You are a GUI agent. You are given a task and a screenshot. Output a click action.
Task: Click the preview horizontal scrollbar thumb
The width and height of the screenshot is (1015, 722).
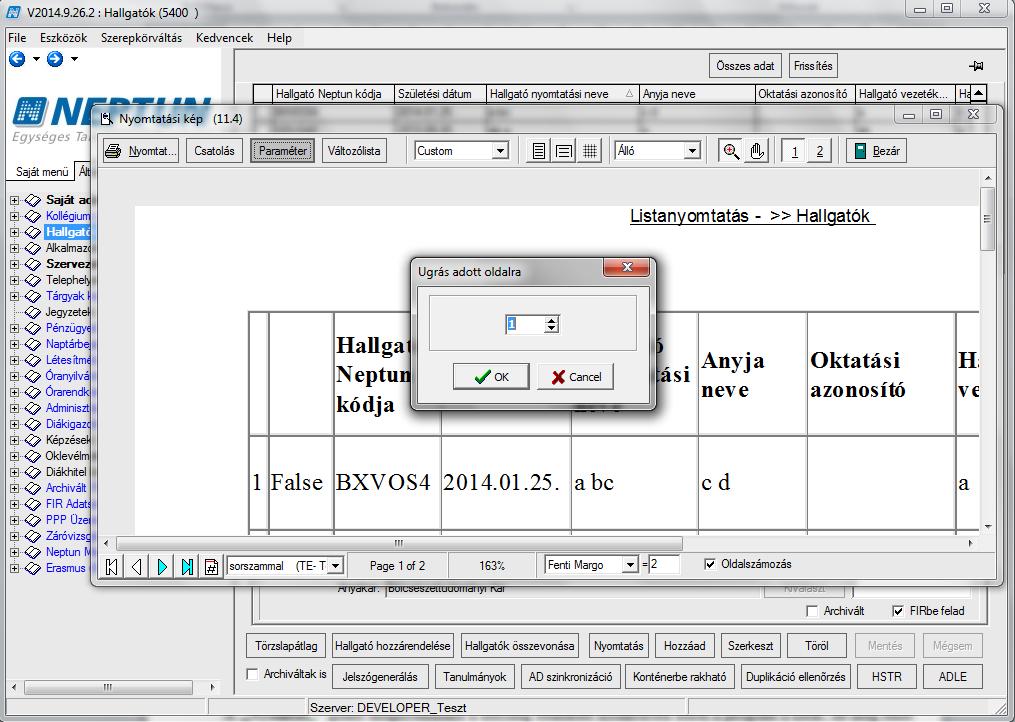399,543
